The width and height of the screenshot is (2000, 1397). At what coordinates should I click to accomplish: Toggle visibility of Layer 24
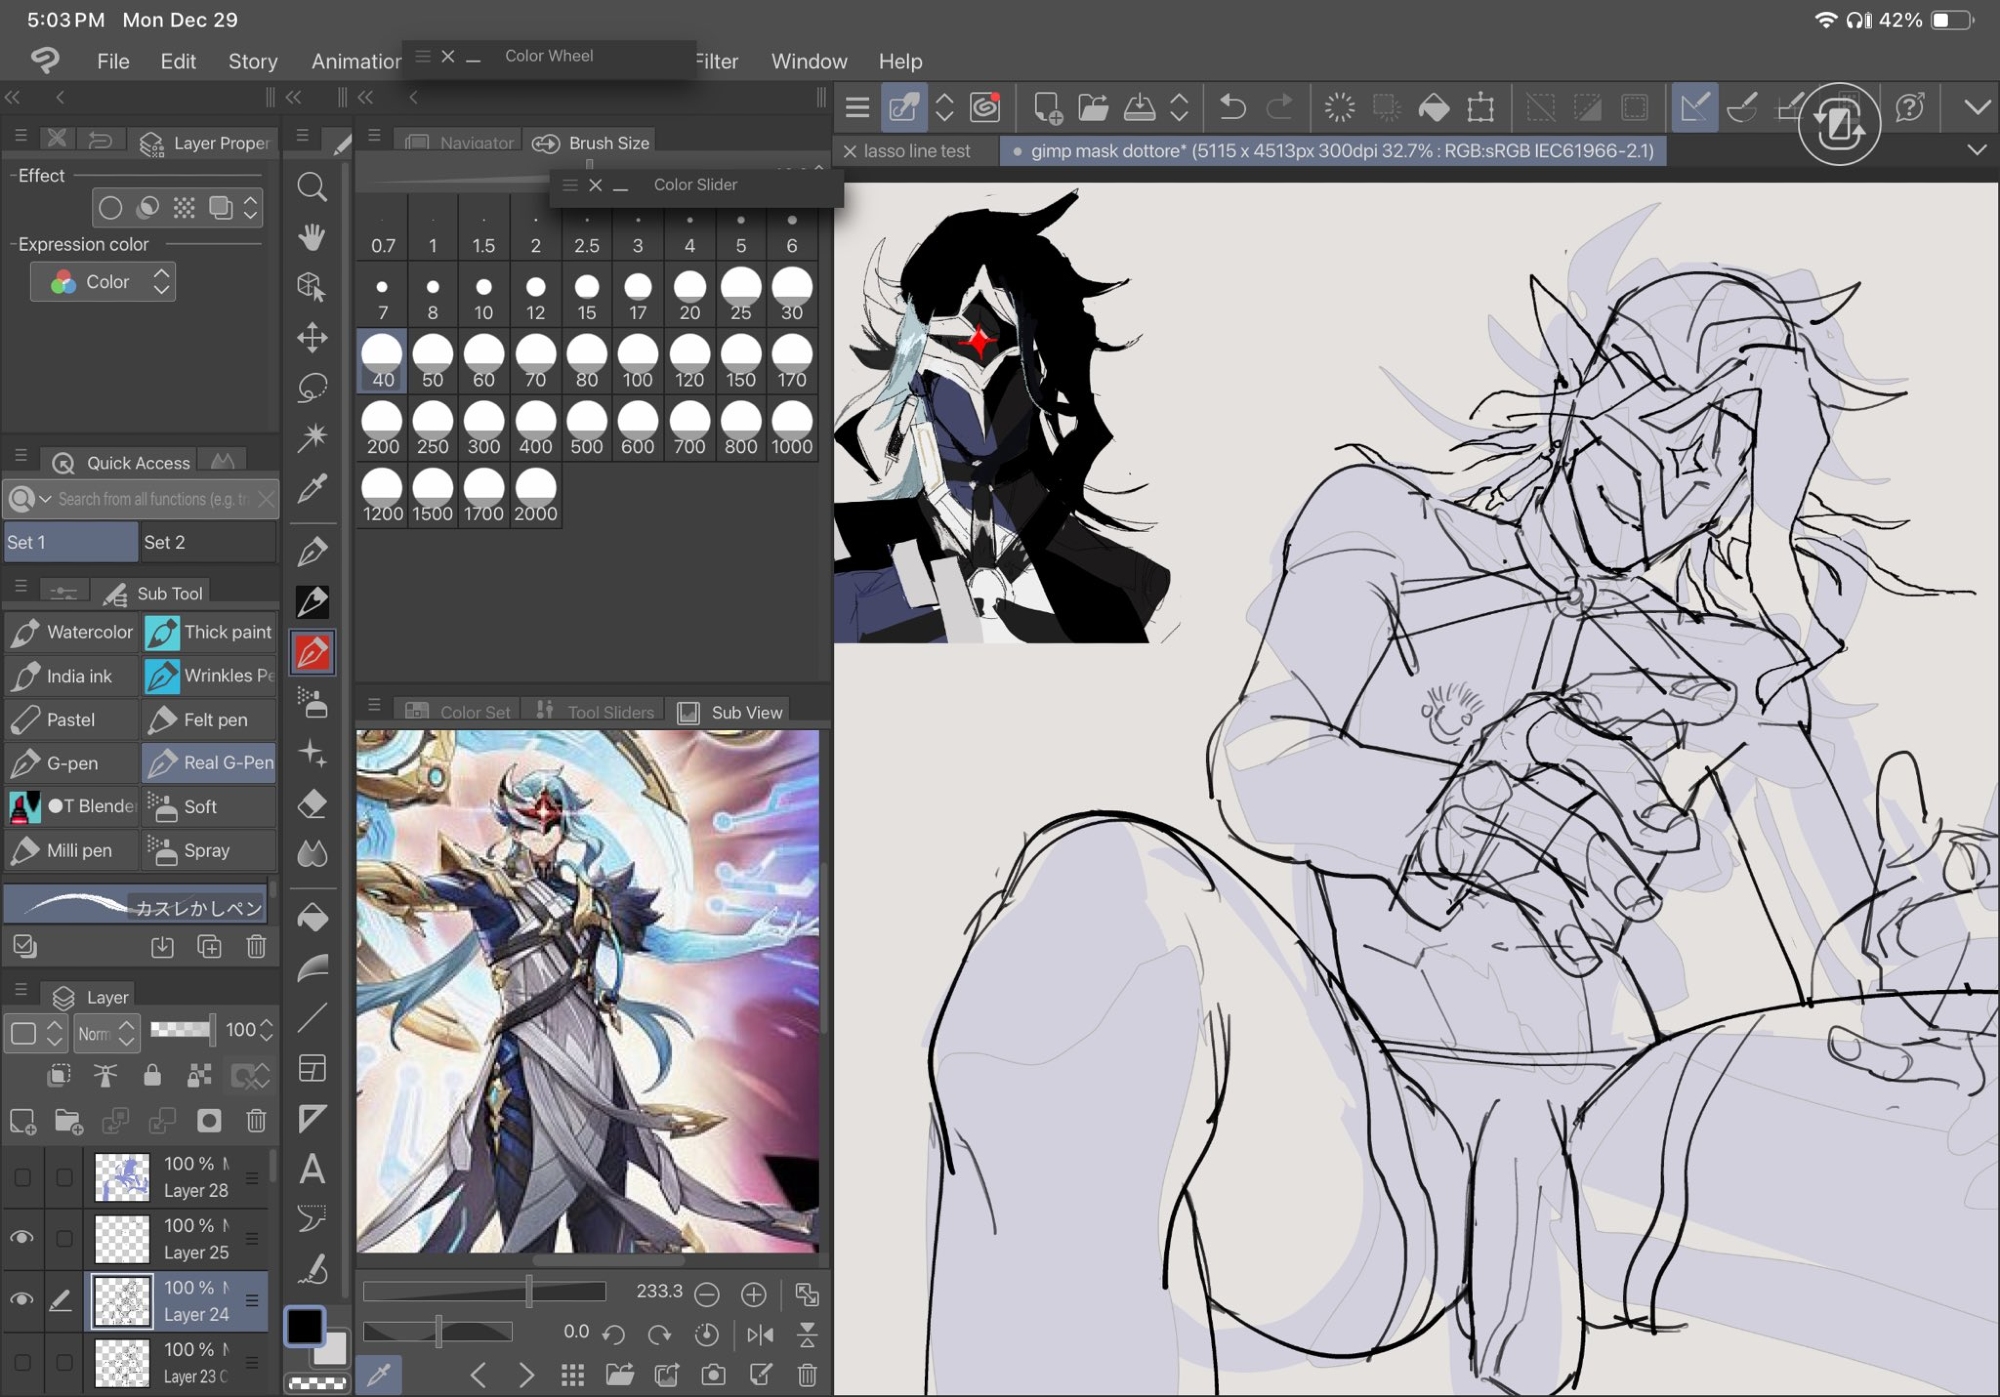[x=22, y=1300]
